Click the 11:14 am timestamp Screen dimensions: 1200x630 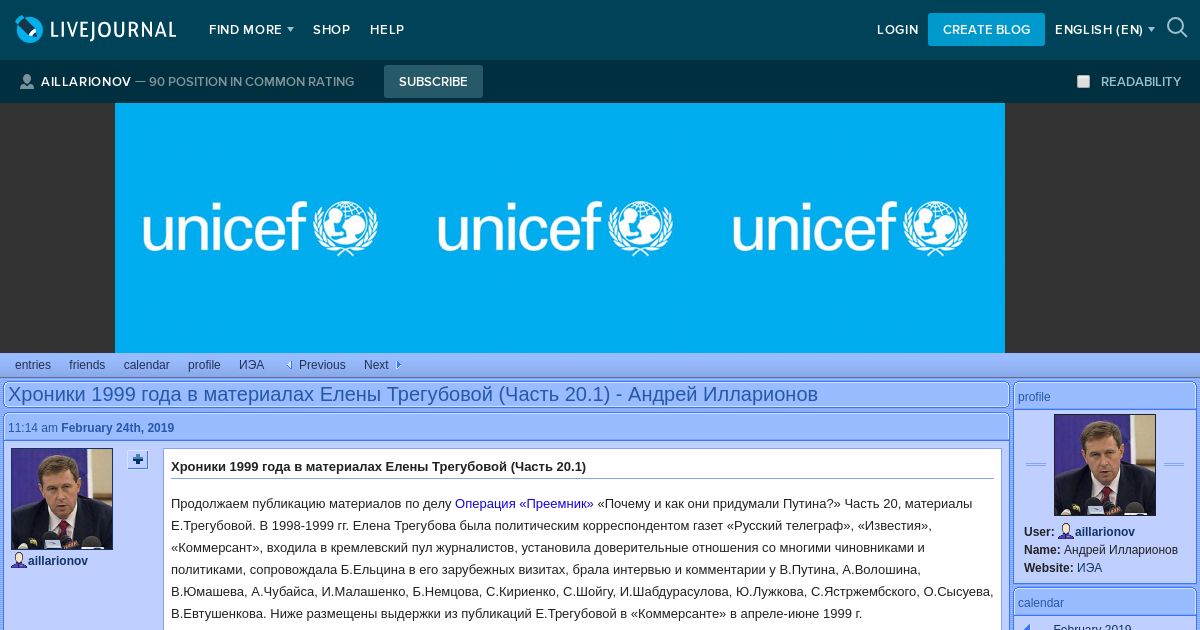33,428
